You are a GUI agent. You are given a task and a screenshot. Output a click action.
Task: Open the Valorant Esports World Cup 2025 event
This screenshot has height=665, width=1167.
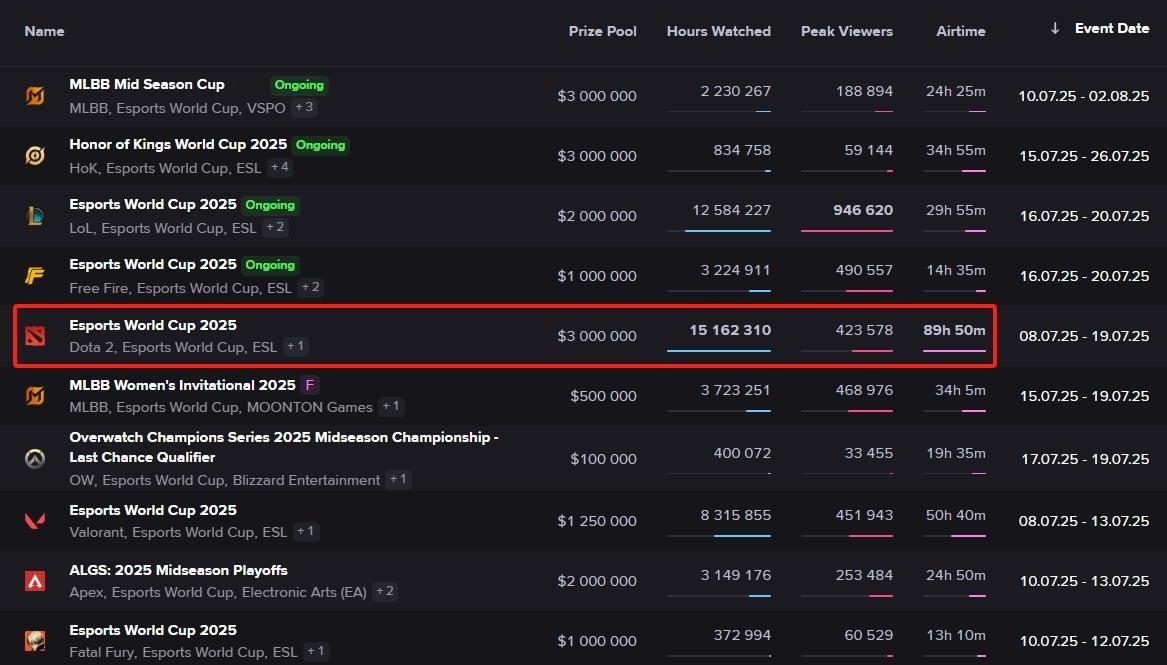(x=153, y=510)
